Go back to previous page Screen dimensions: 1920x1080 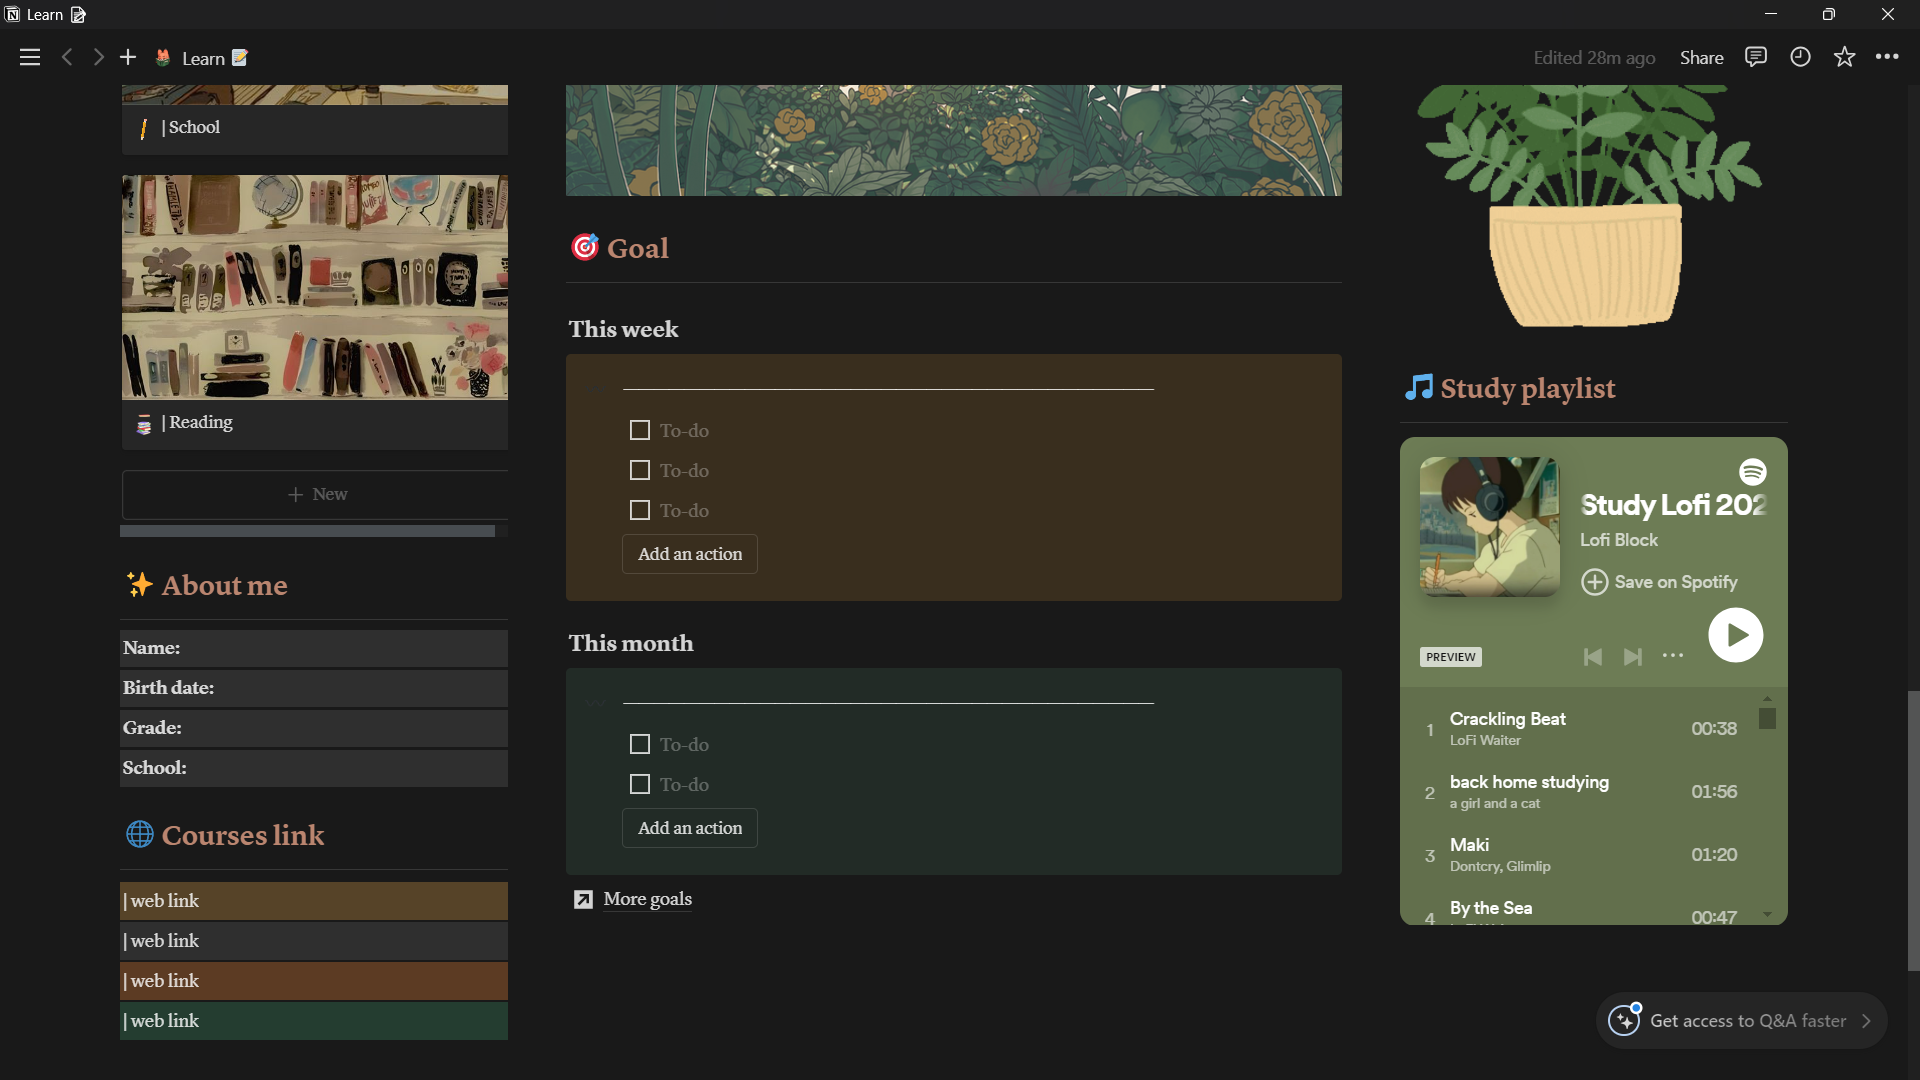[67, 58]
